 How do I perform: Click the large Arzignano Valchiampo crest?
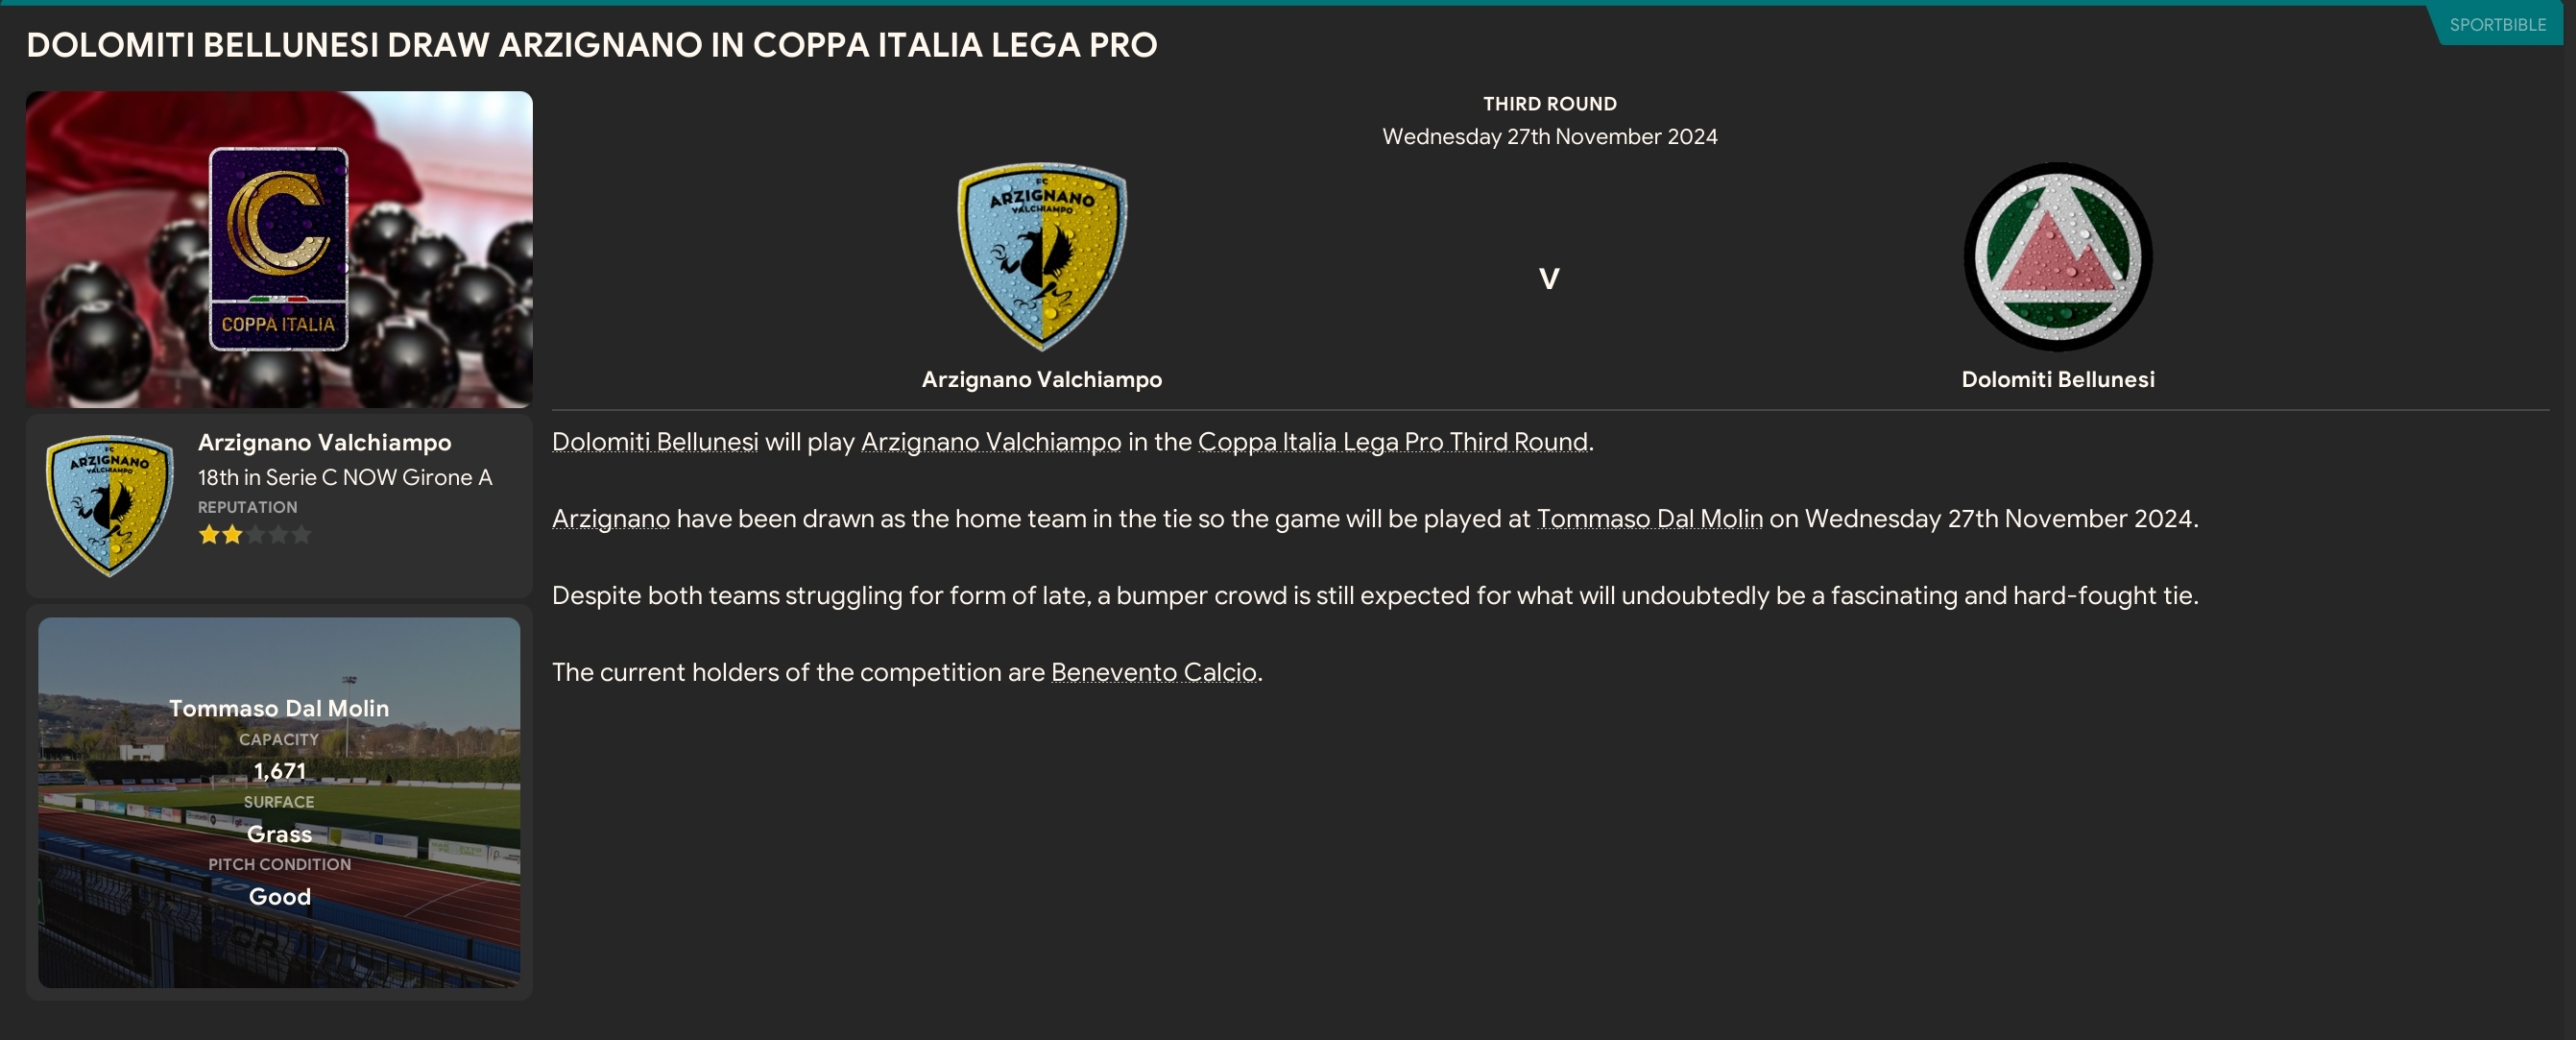click(x=1042, y=256)
